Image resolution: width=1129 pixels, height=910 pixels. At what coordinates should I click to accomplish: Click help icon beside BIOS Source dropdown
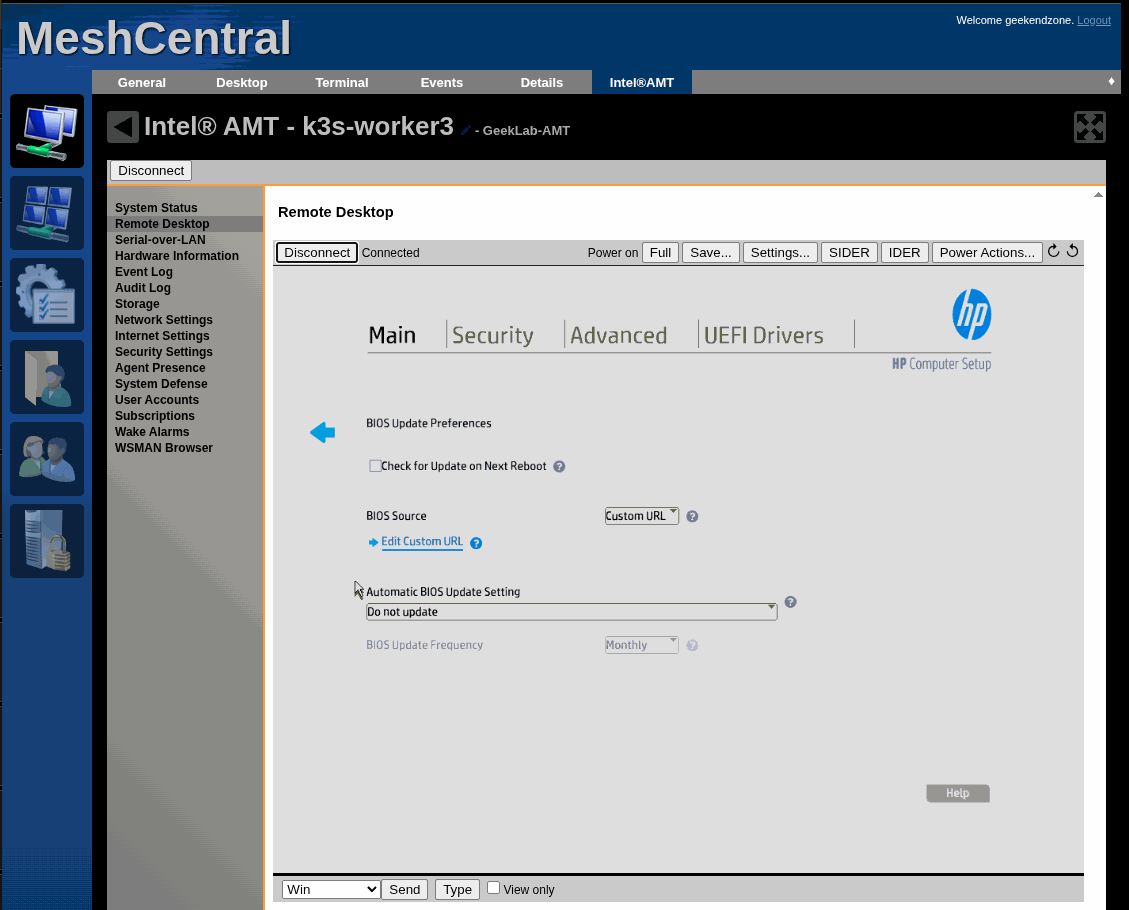pyautogui.click(x=692, y=516)
